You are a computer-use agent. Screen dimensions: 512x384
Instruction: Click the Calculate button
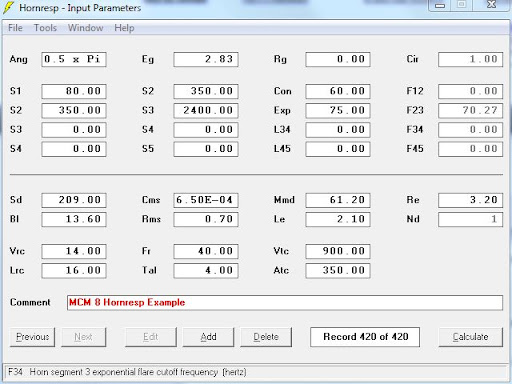(470, 337)
